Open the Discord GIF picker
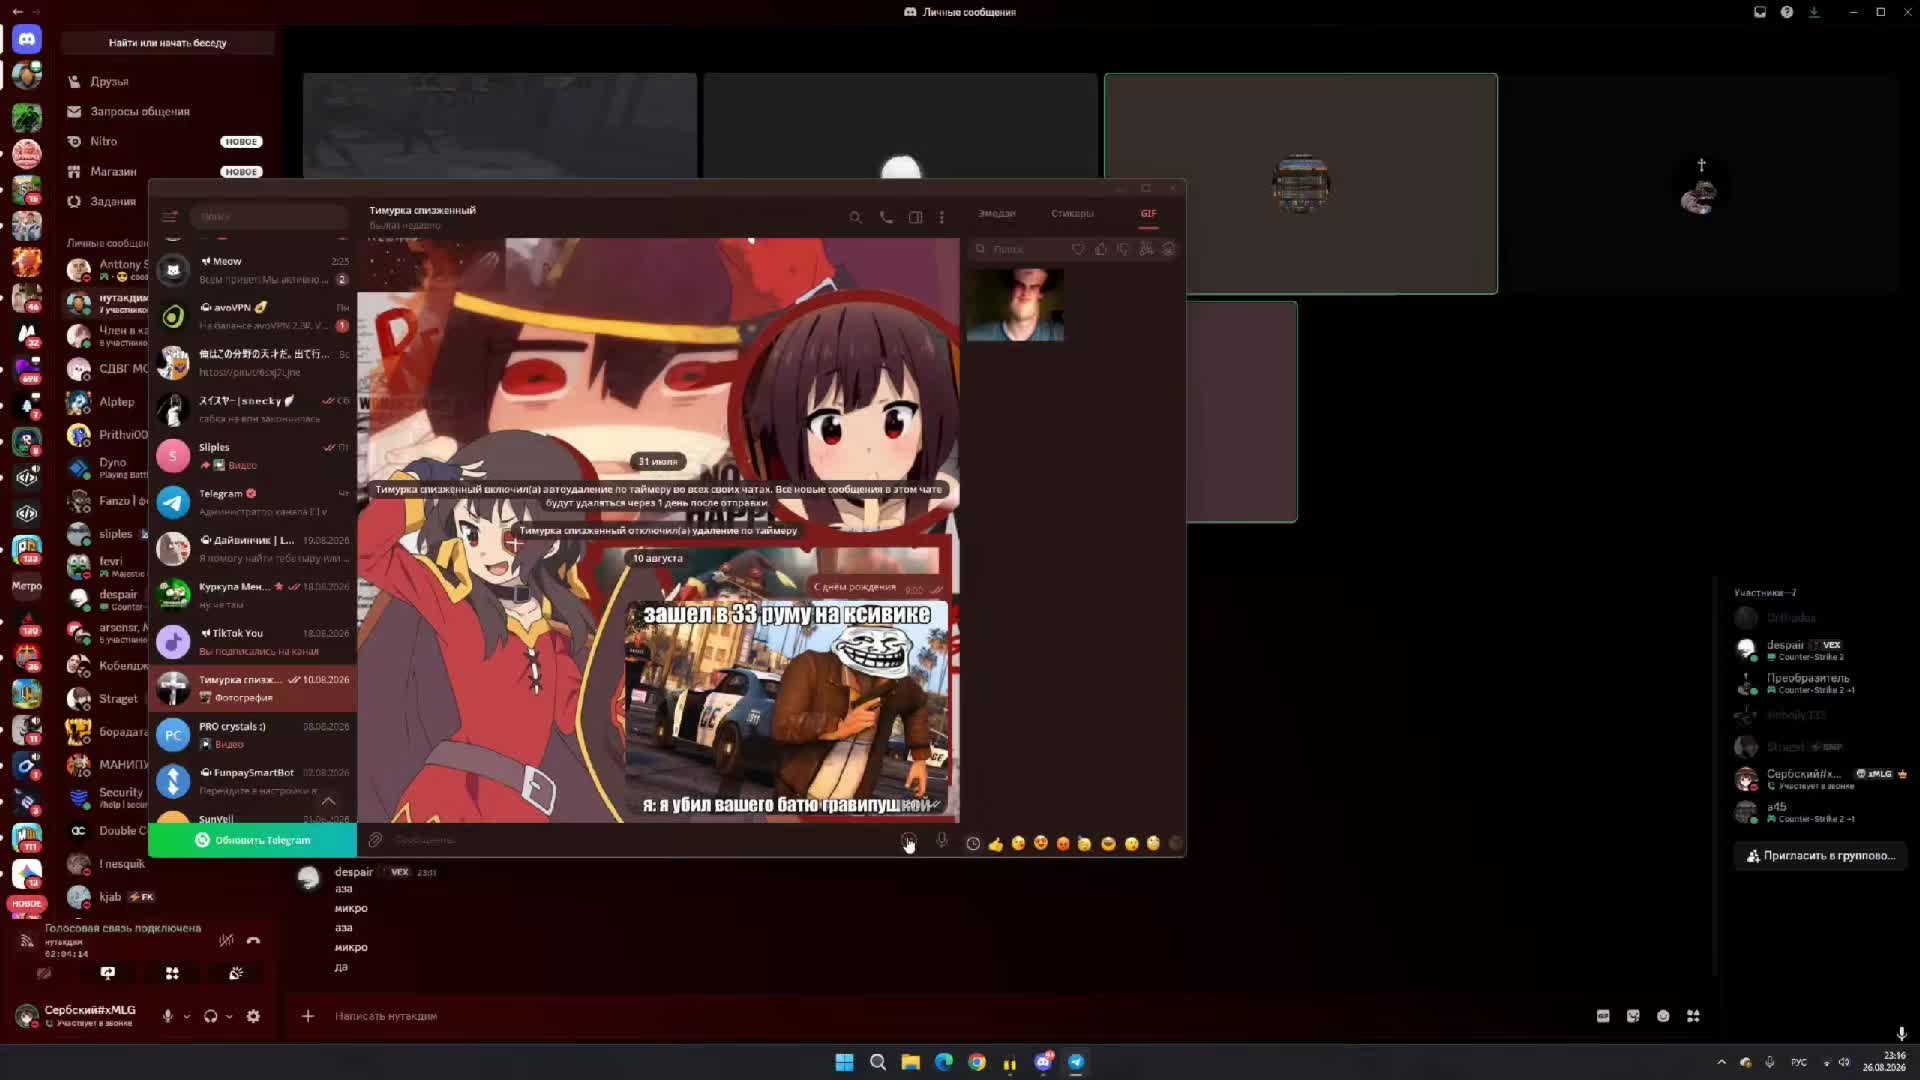 point(1603,1016)
